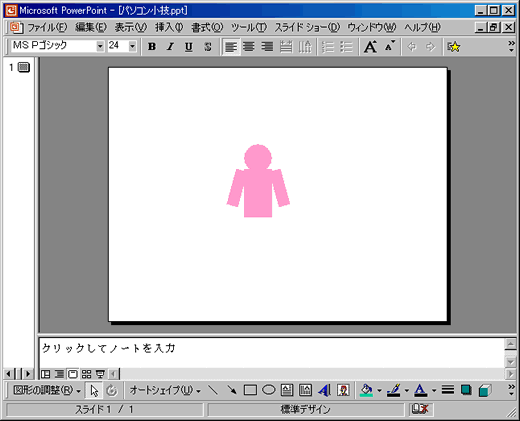
Task: Insert WordArt
Action: (x=324, y=390)
